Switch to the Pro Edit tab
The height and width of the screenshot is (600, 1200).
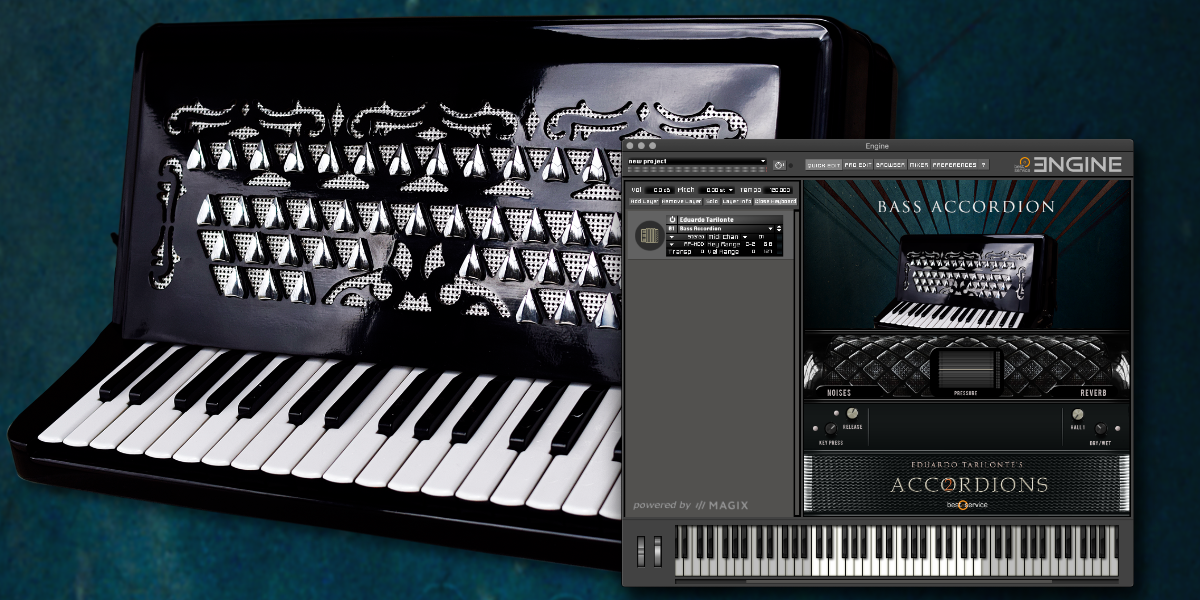(858, 165)
